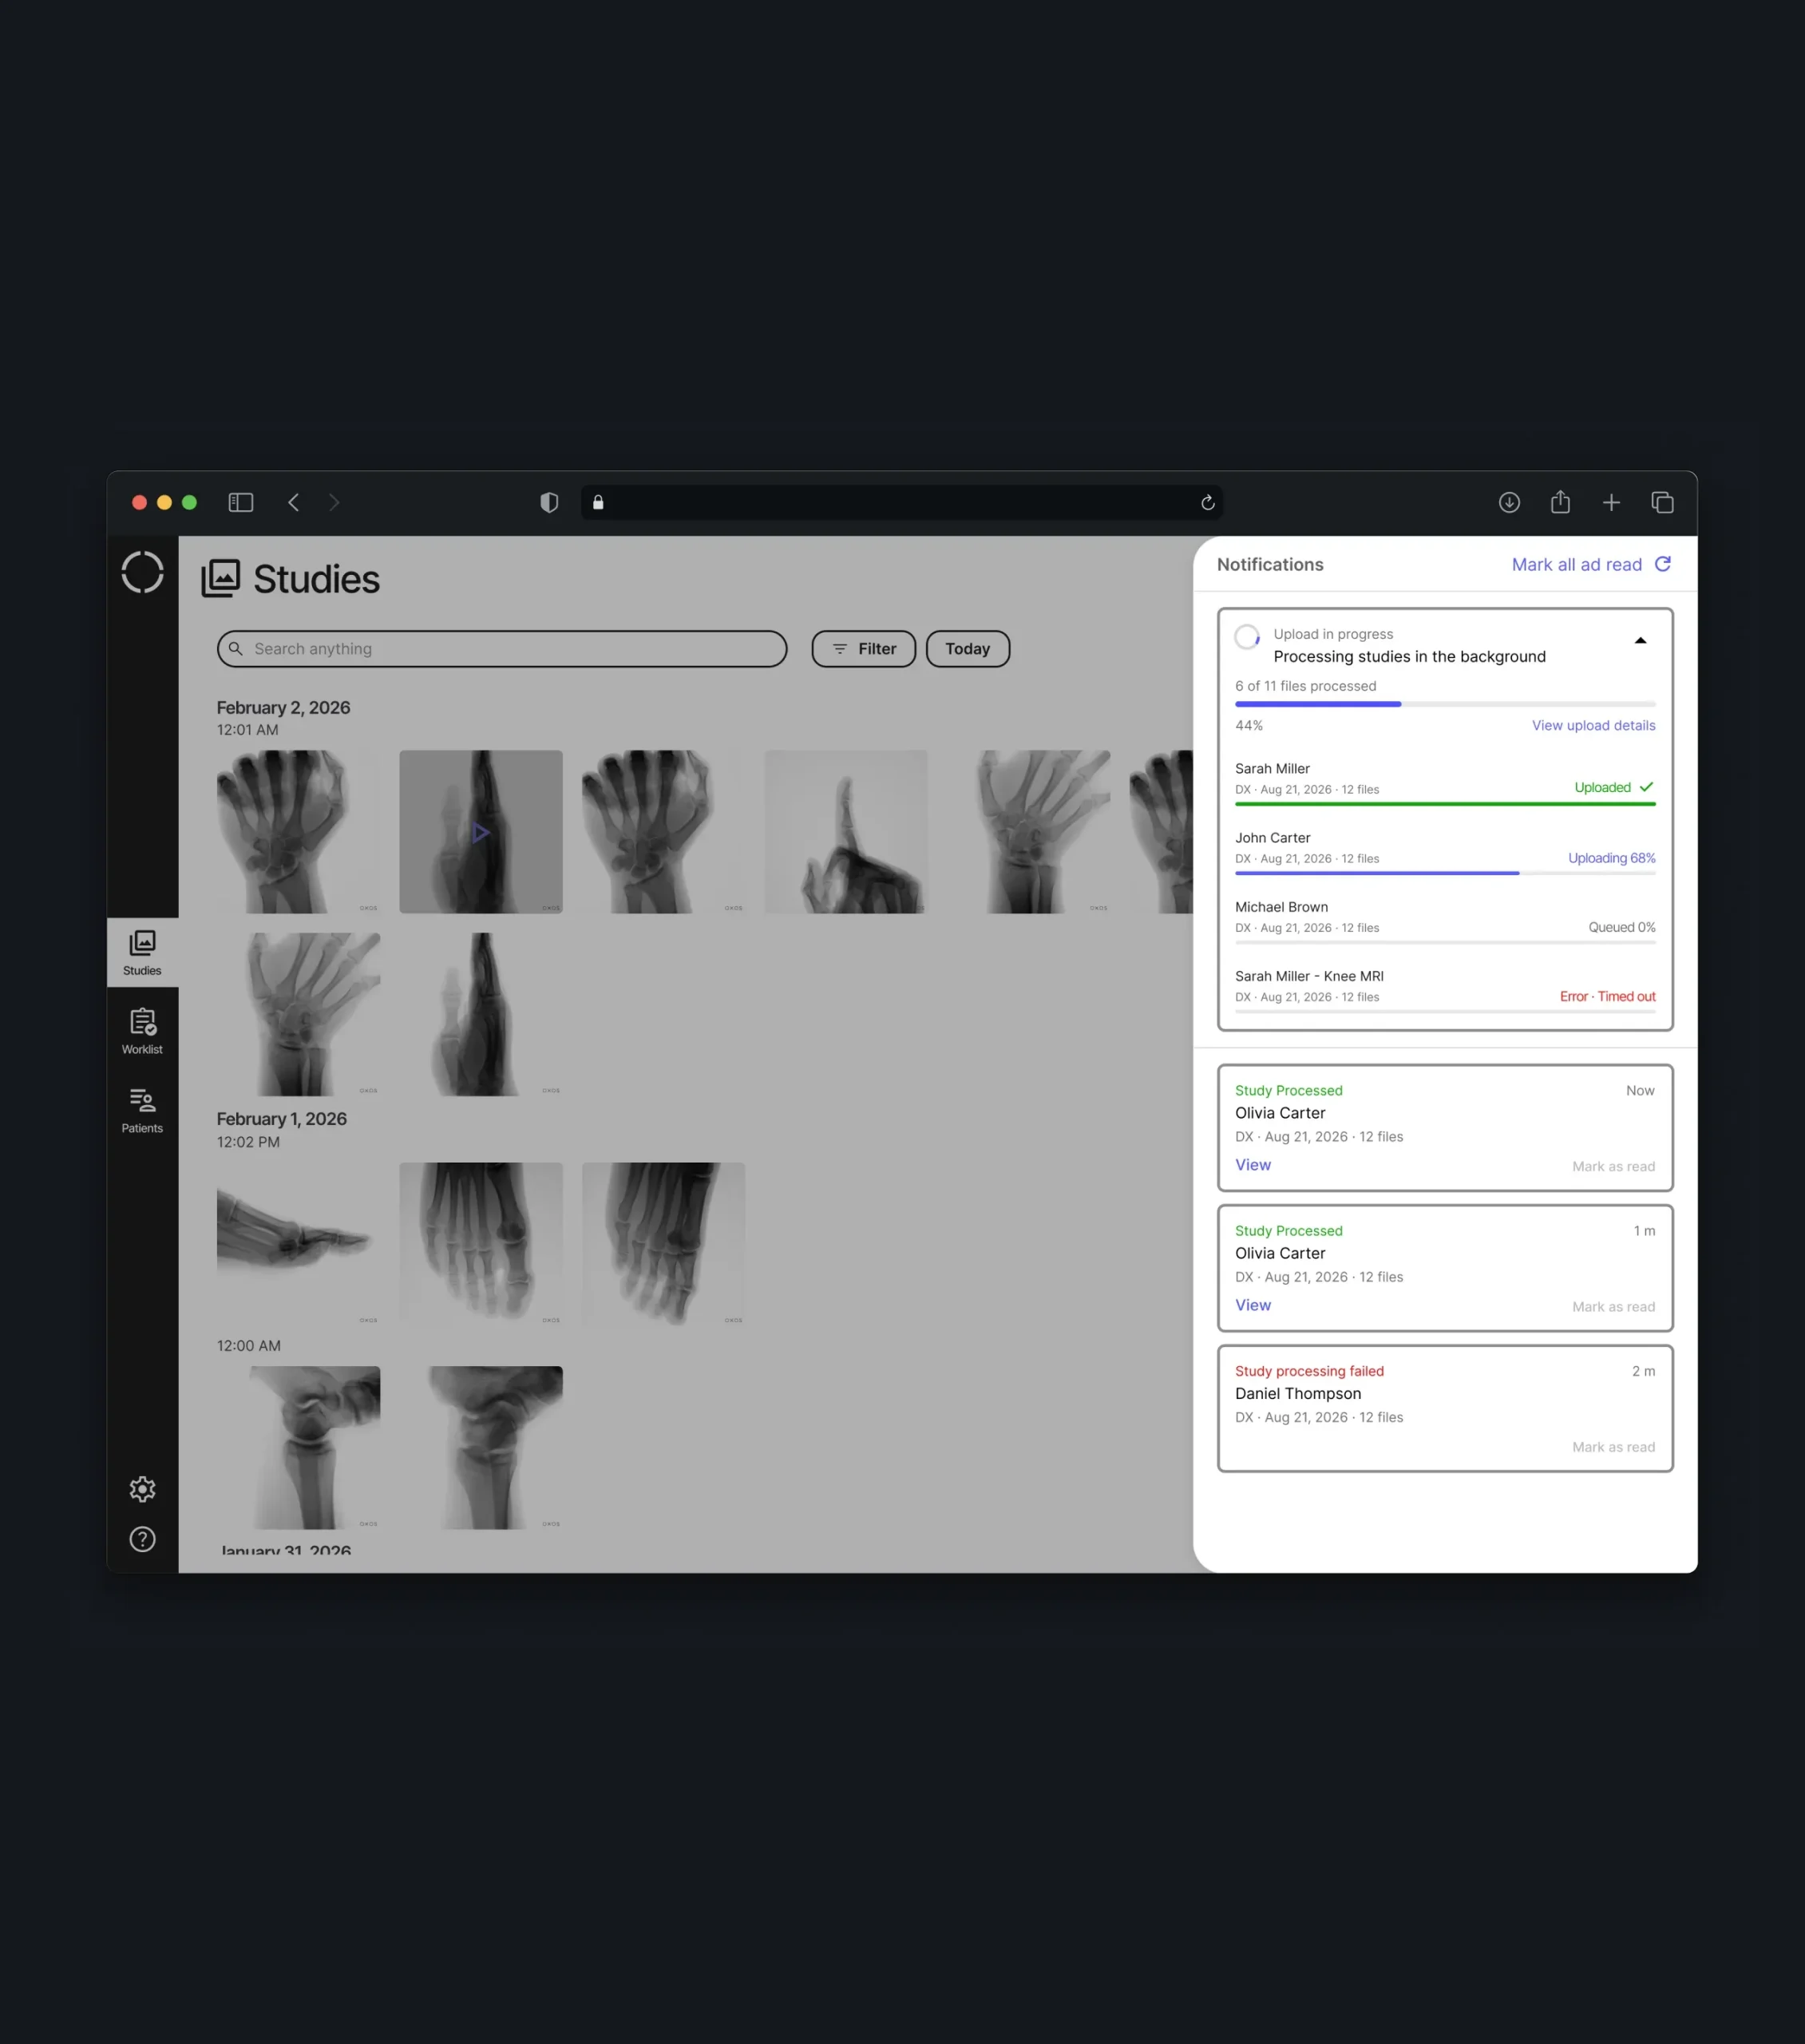Image resolution: width=1805 pixels, height=2044 pixels.
Task: Go forward with the browser arrow
Action: (334, 502)
